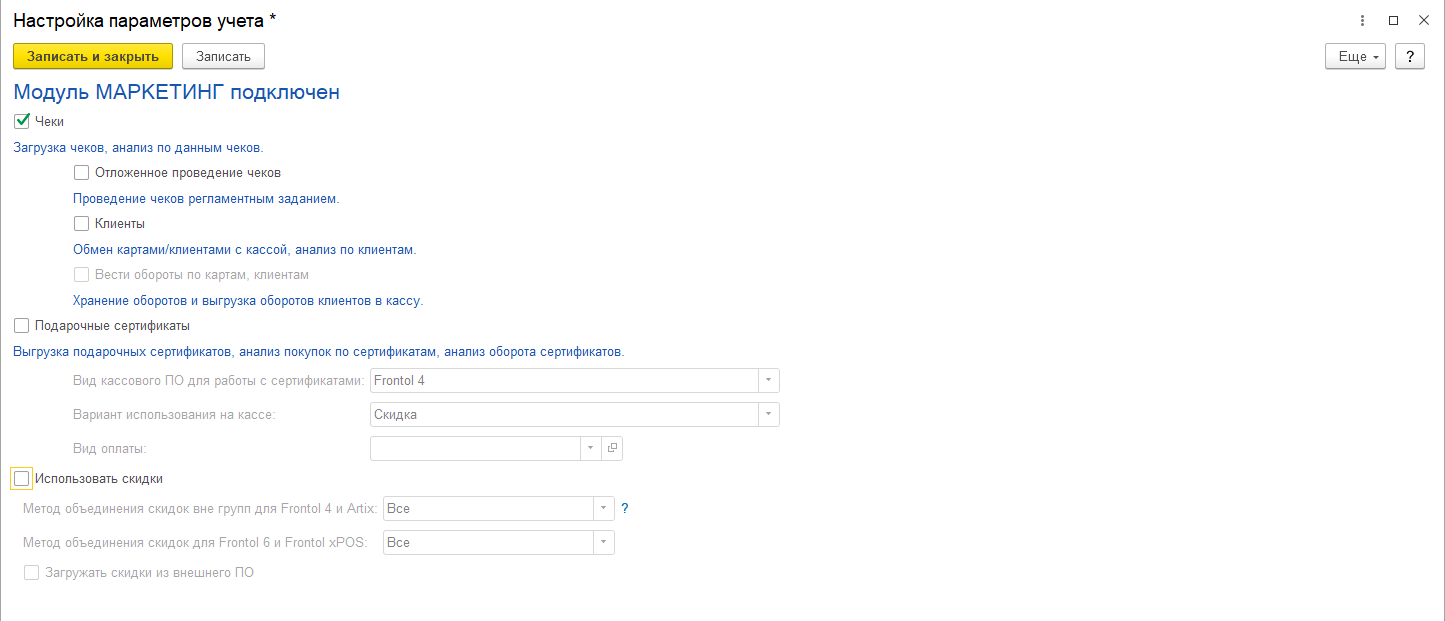
Task: Click the blue question mark hint for Frontol 4
Action: [x=625, y=508]
